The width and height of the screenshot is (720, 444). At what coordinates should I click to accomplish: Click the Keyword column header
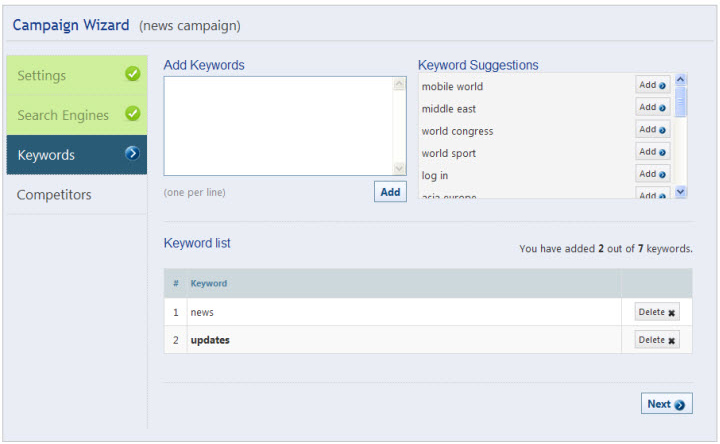pos(209,283)
